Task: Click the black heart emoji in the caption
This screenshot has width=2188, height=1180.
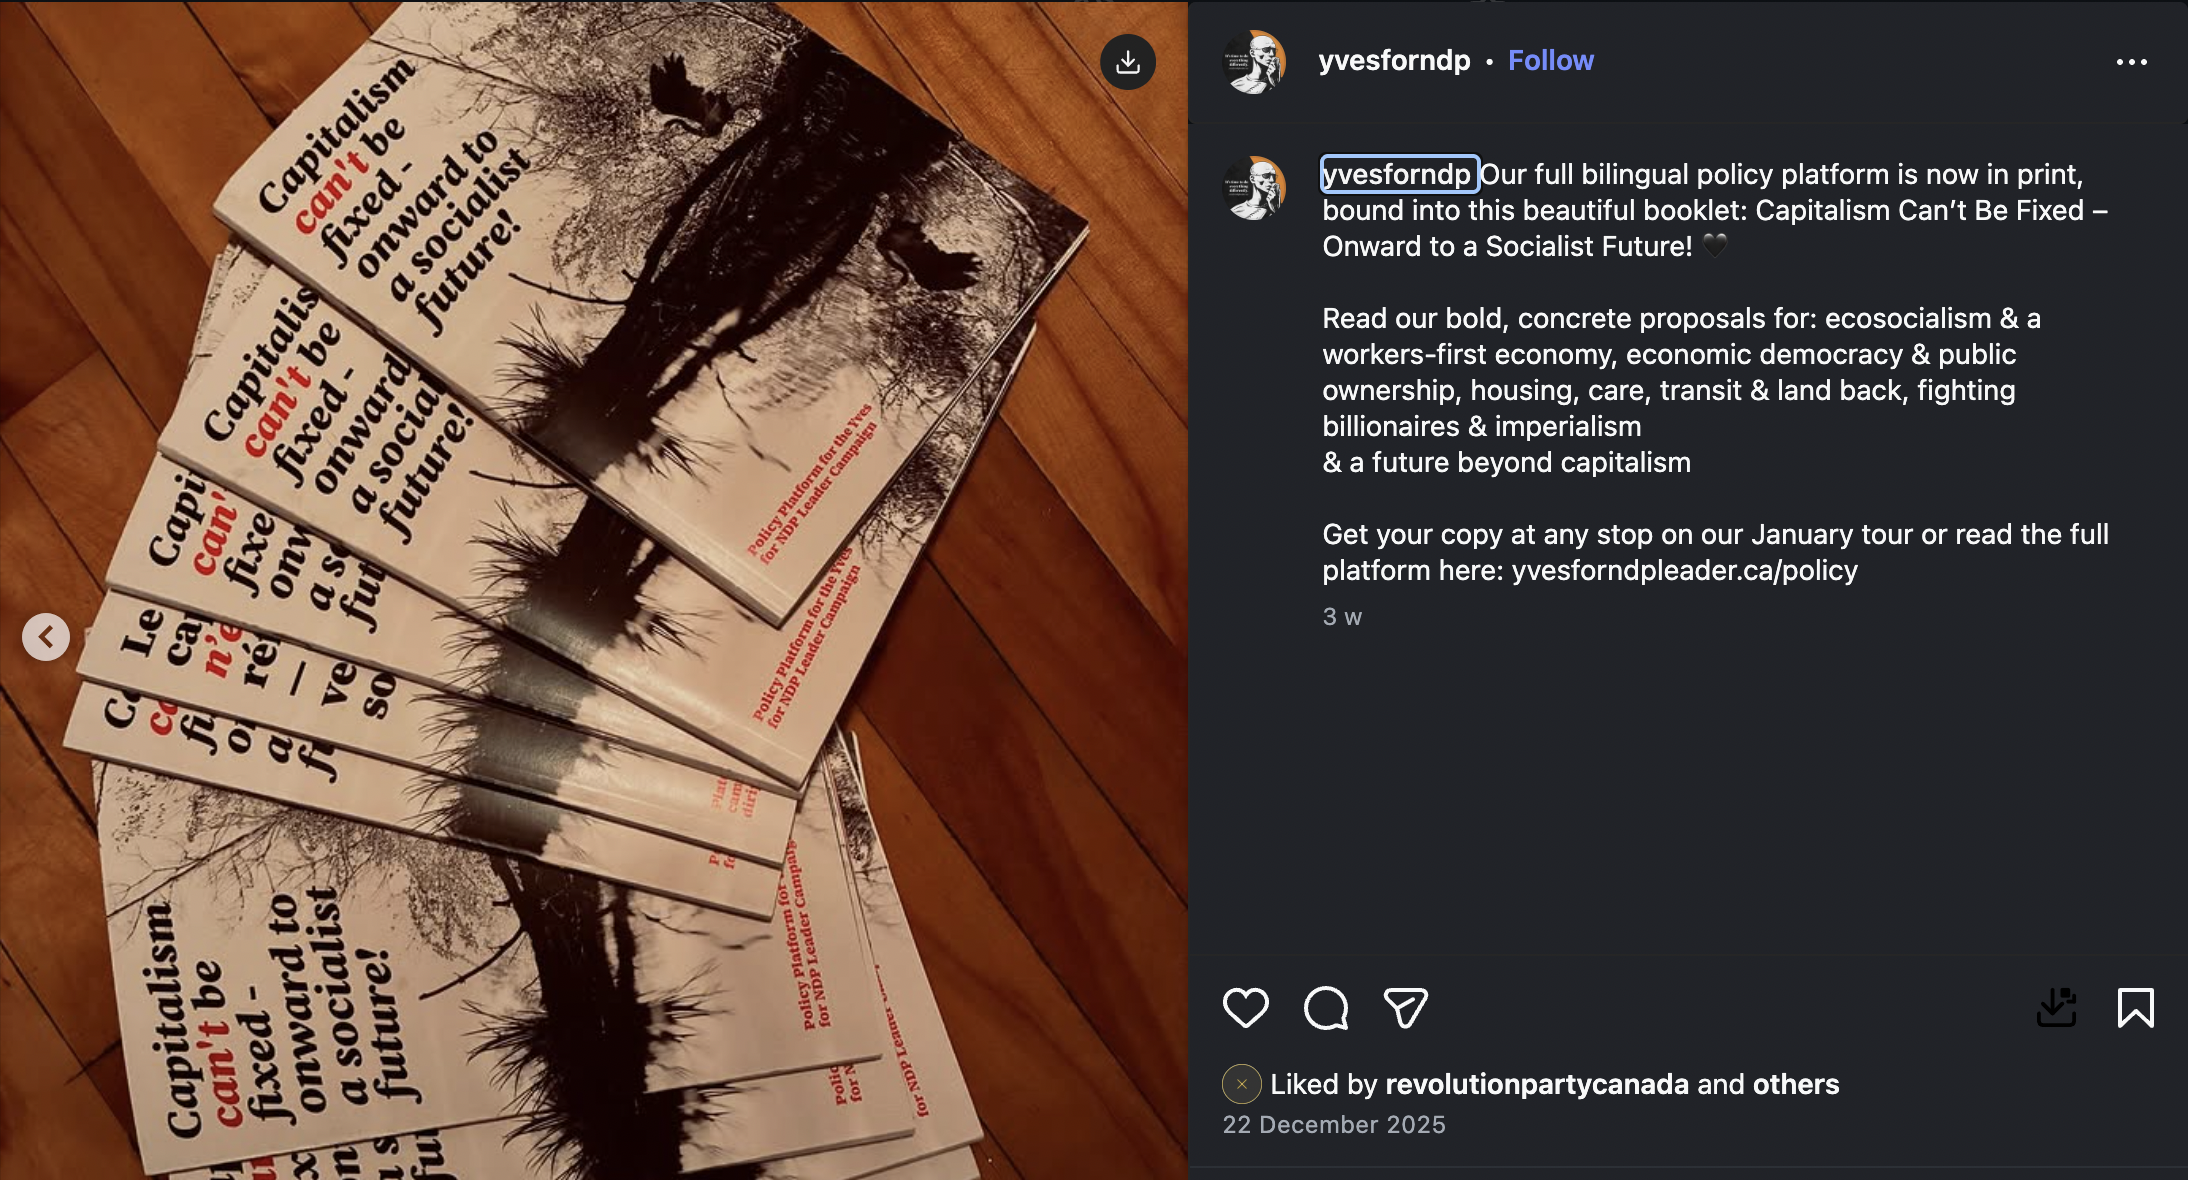Action: point(1714,246)
